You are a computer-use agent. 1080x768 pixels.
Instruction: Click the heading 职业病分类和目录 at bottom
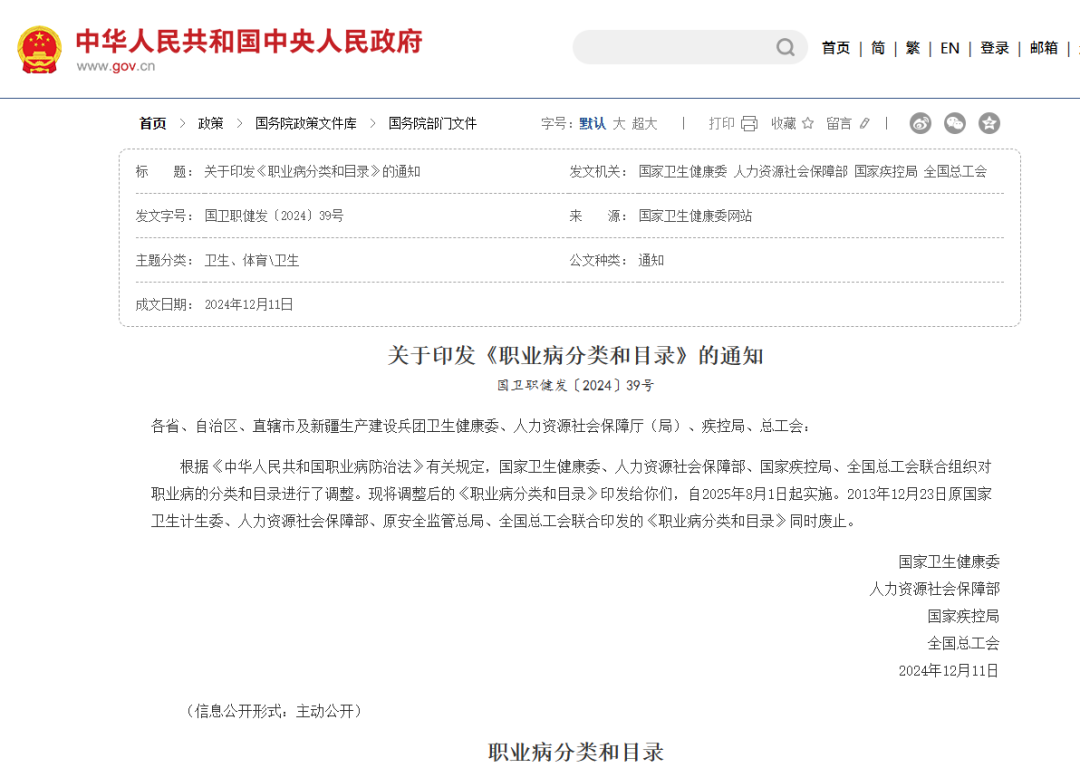point(576,752)
